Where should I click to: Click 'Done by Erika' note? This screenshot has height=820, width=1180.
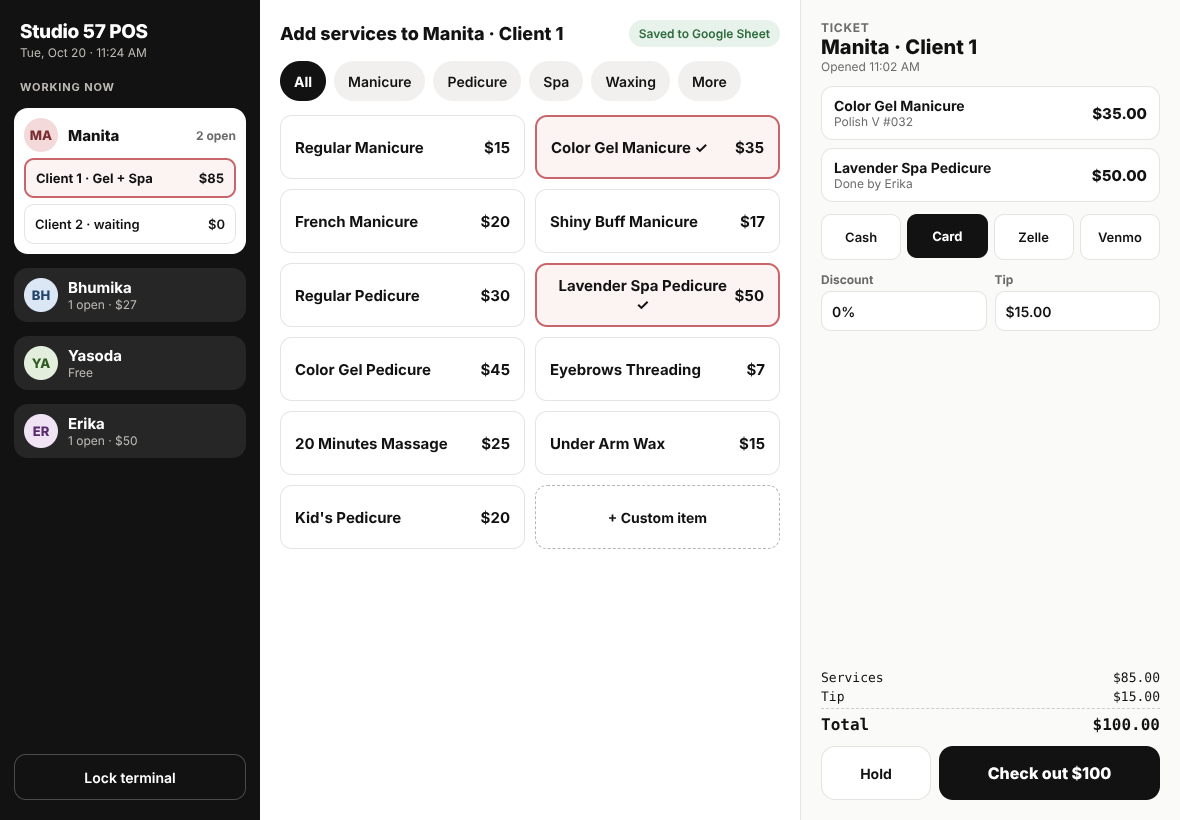point(873,184)
